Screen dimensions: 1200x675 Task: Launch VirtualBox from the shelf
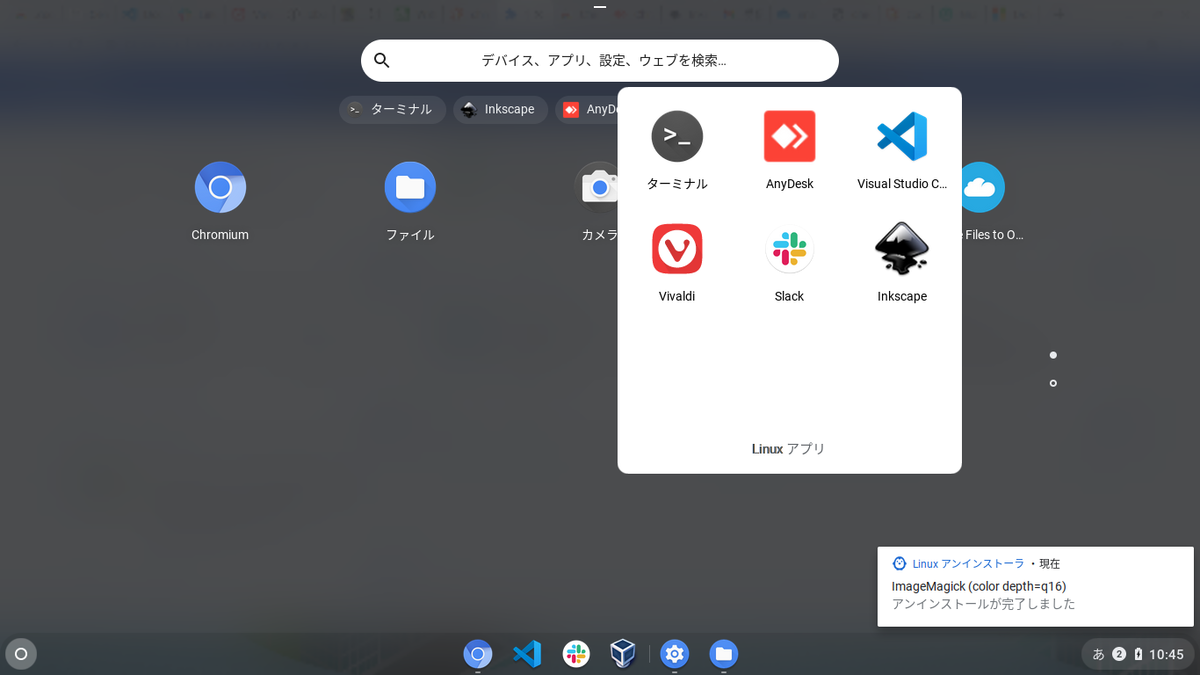[x=623, y=654]
